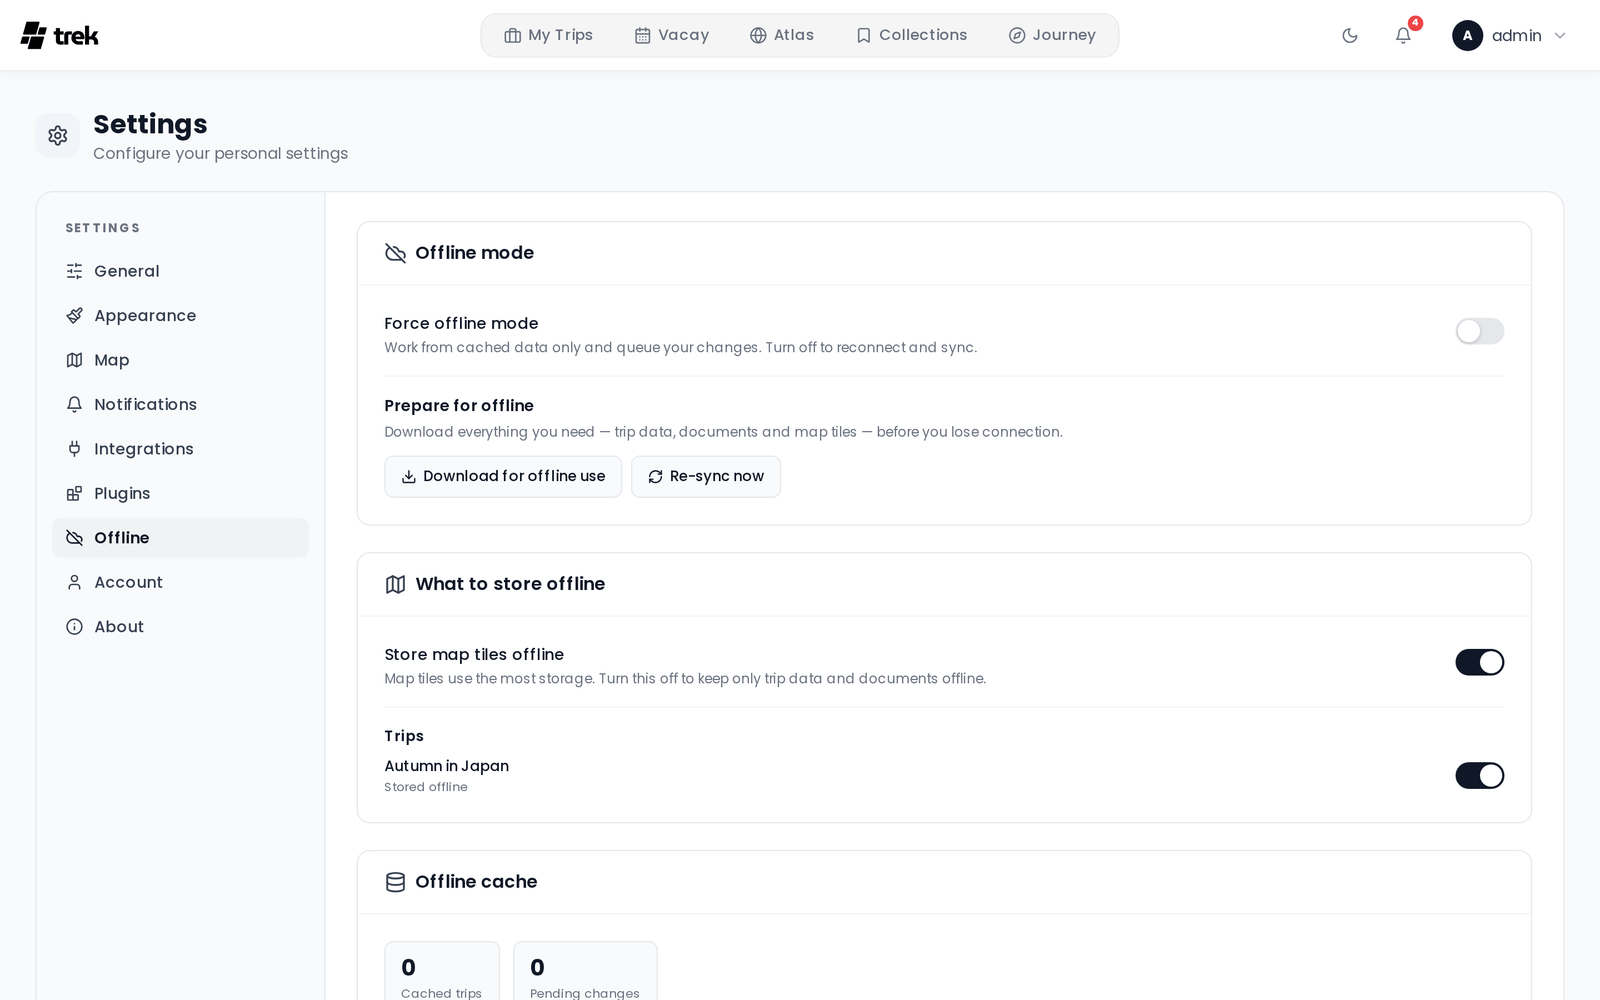Click the Plugins blocks icon
Image resolution: width=1600 pixels, height=1000 pixels.
(x=74, y=493)
